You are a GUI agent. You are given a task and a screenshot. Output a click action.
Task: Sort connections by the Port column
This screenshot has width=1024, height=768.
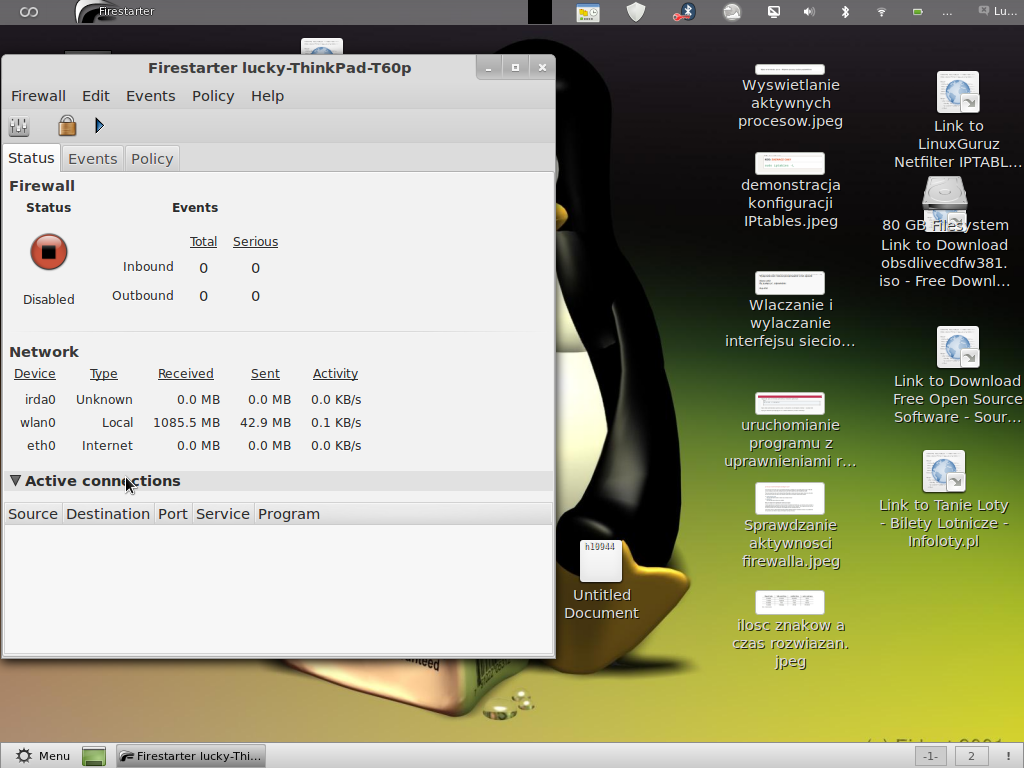pyautogui.click(x=173, y=514)
